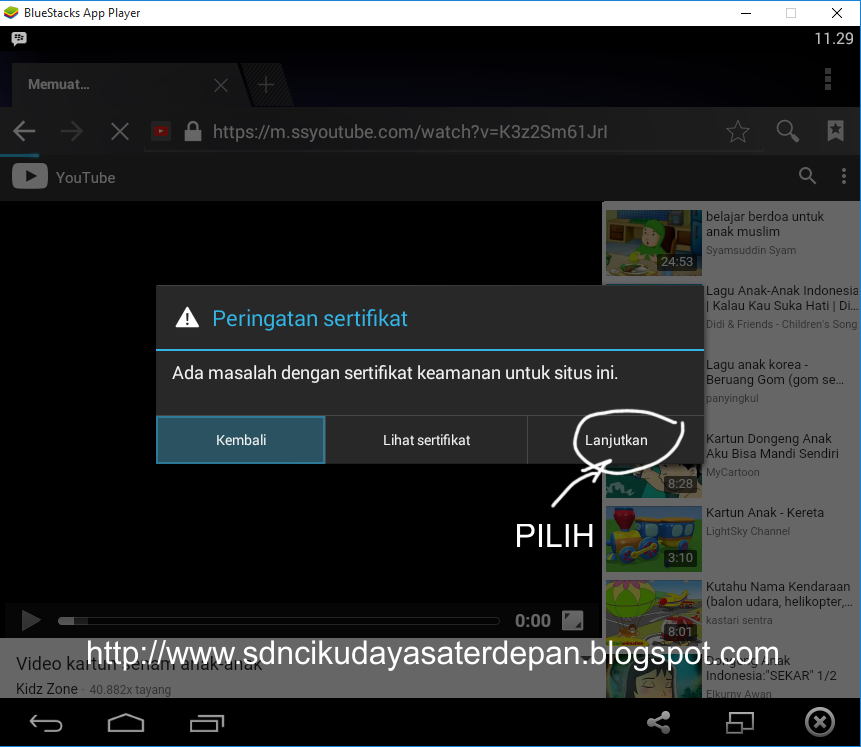861x747 pixels.
Task: Toggle video fullscreen icon
Action: (x=572, y=621)
